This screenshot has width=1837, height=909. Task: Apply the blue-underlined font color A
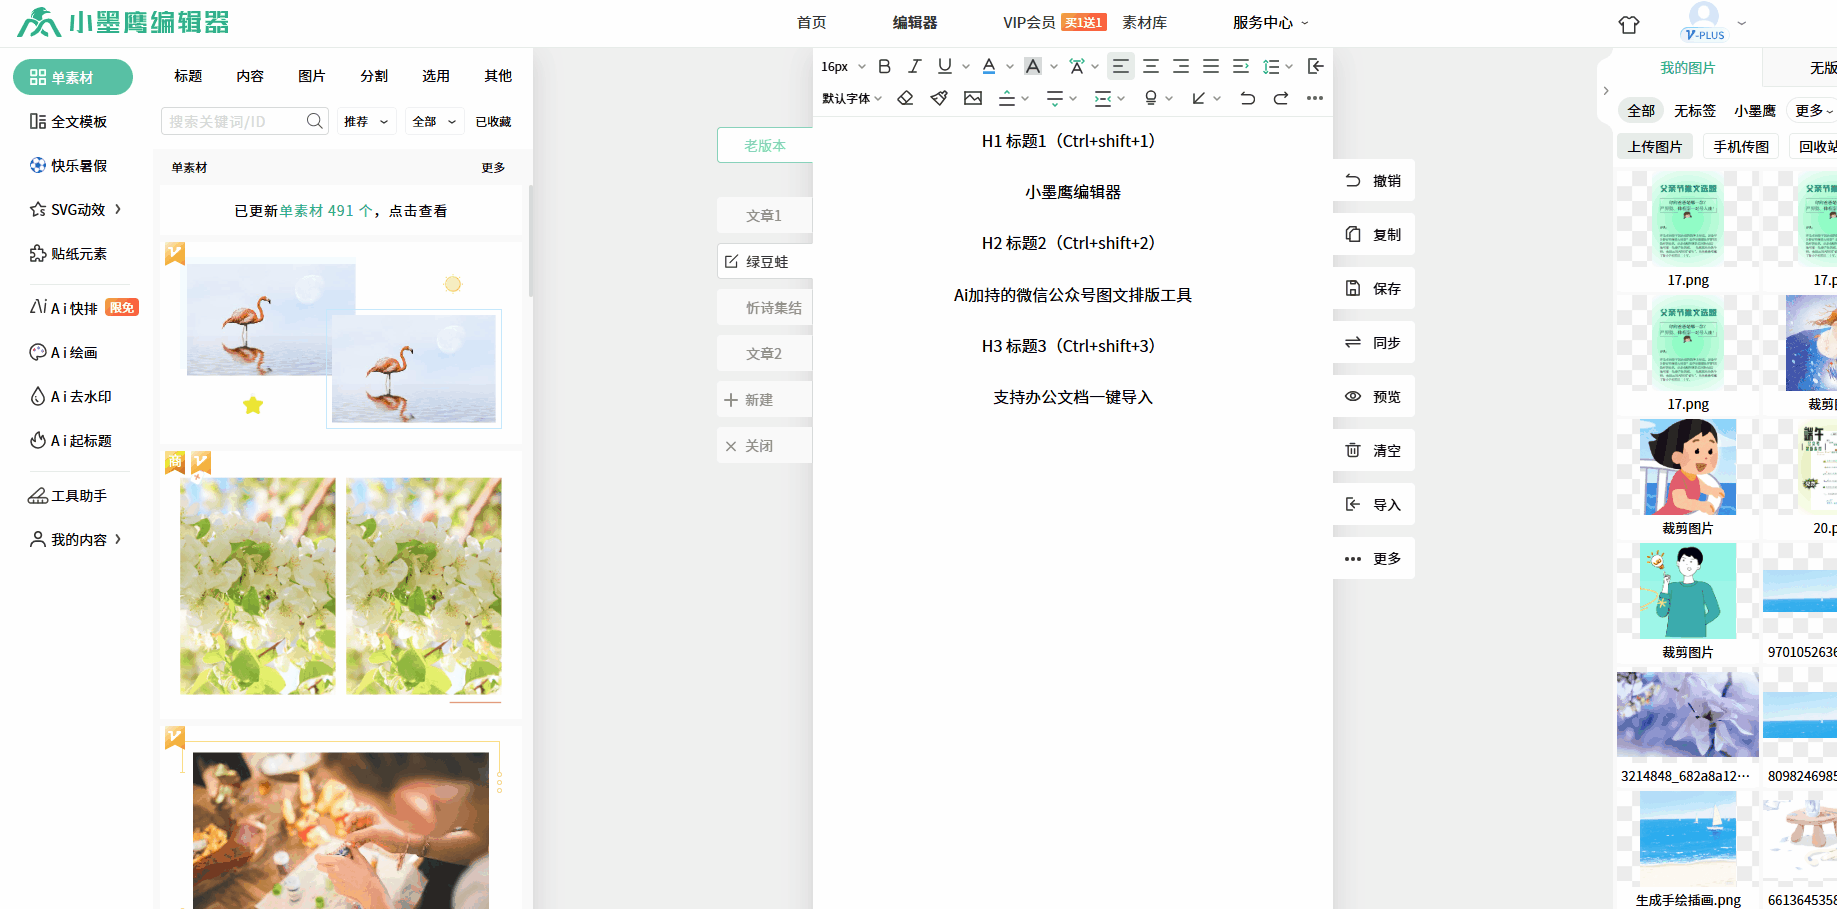[x=988, y=66]
